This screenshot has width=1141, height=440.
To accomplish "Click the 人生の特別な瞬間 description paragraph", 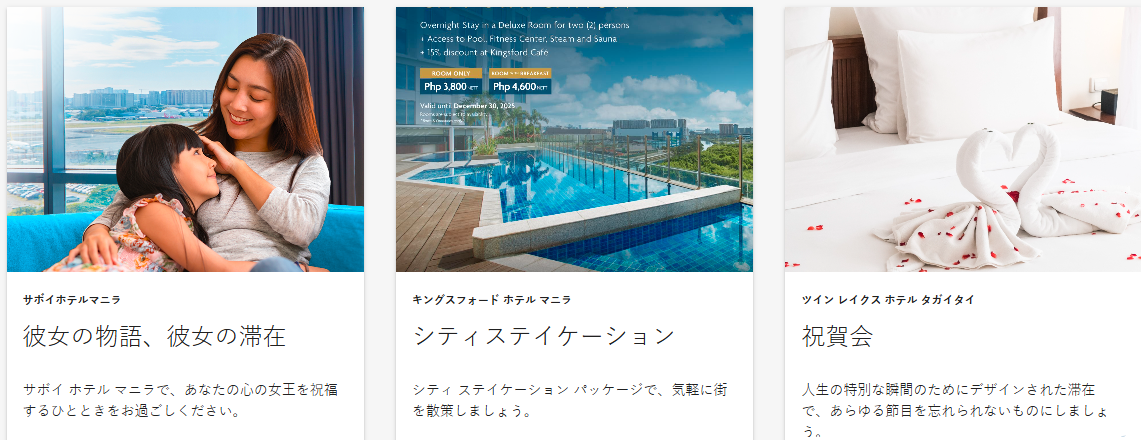I will tap(955, 410).
